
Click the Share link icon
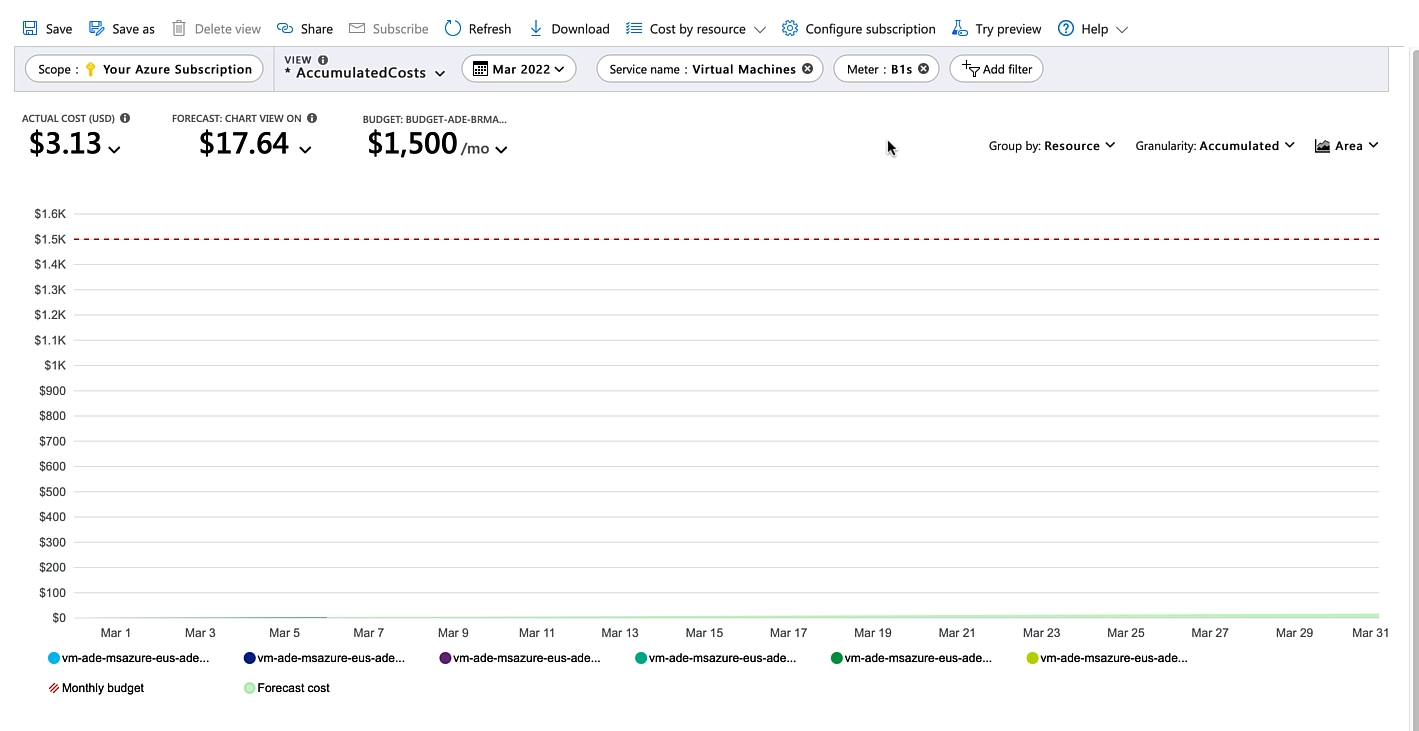click(x=285, y=29)
